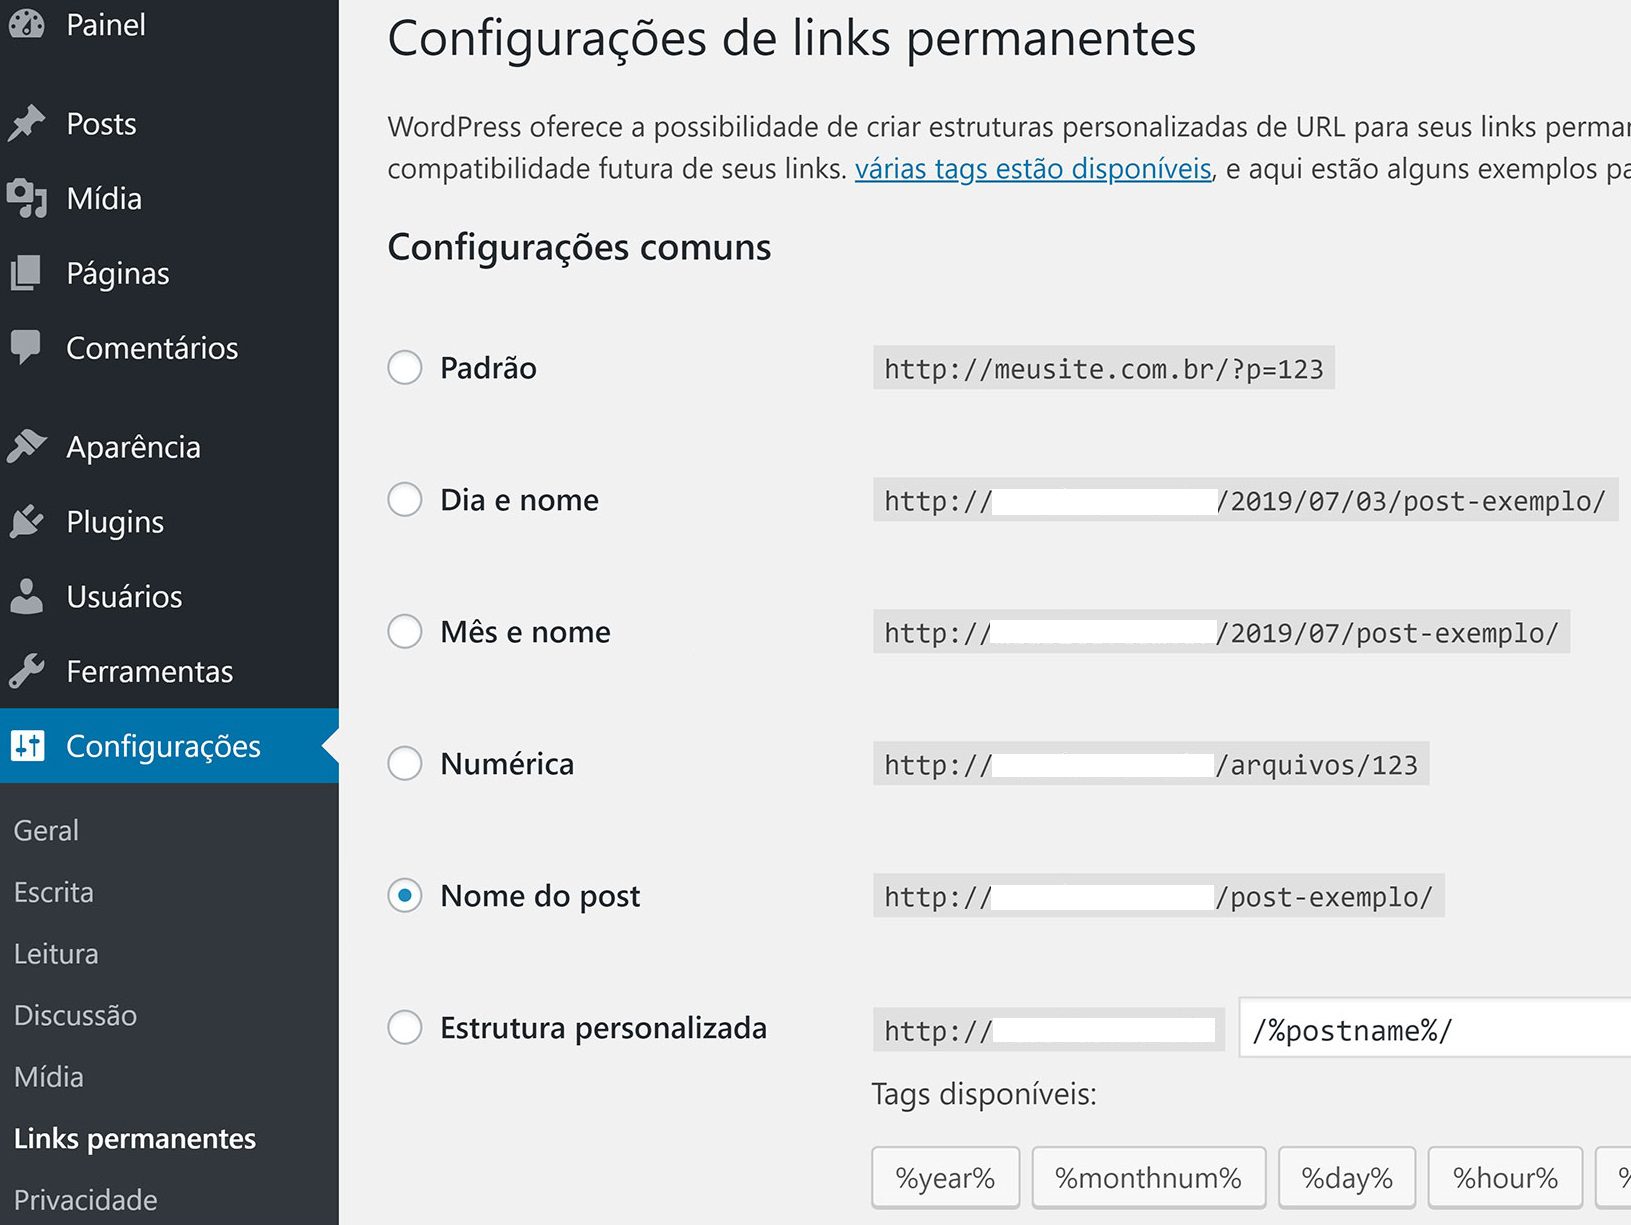
Task: Select the Padrão permalink radio button
Action: tap(405, 368)
